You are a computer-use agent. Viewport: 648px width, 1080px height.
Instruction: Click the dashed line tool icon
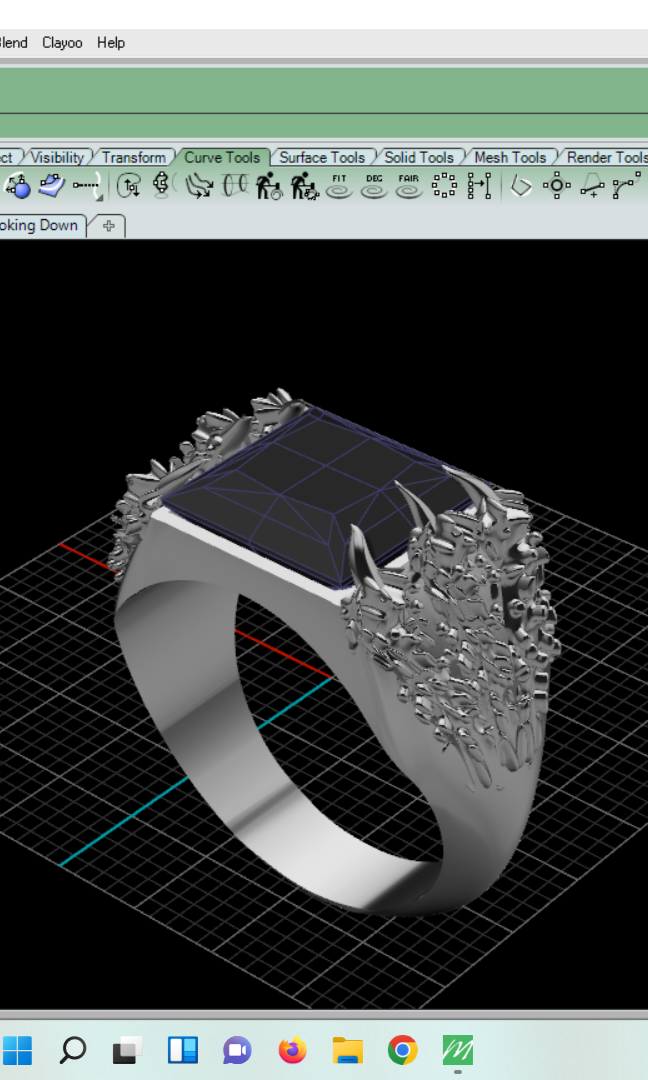tap(88, 185)
